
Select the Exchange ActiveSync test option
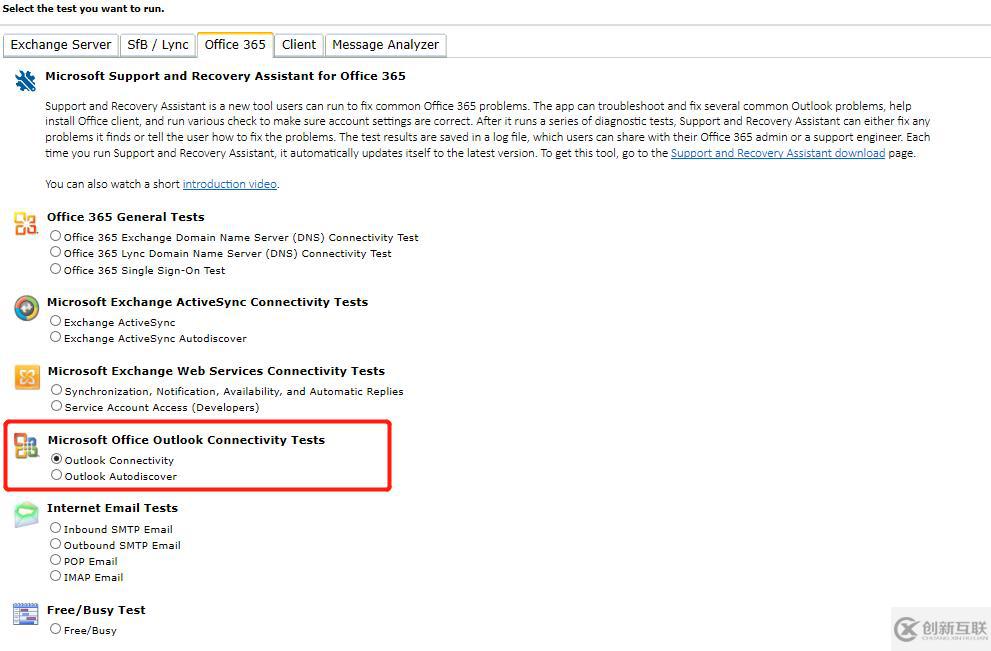(x=56, y=321)
